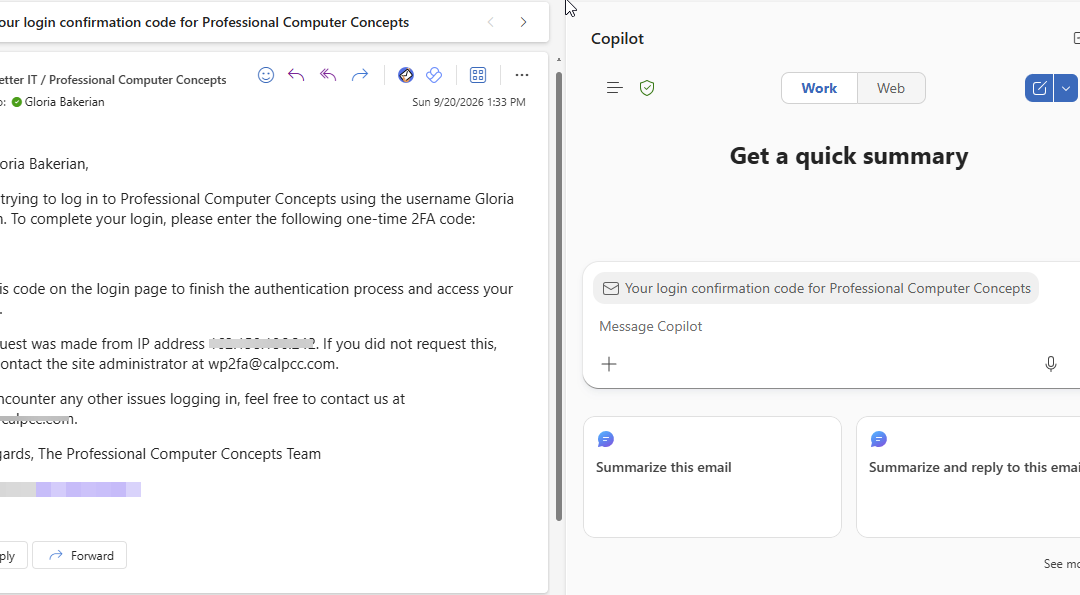
Task: Forward email using toolbar arrow icon
Action: click(360, 75)
